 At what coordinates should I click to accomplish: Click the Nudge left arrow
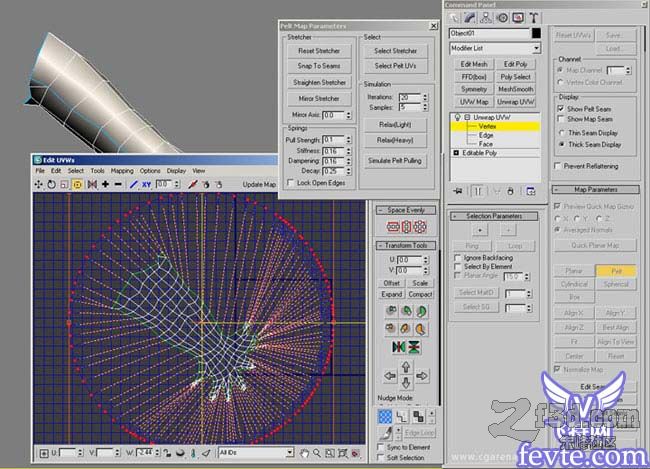point(390,376)
